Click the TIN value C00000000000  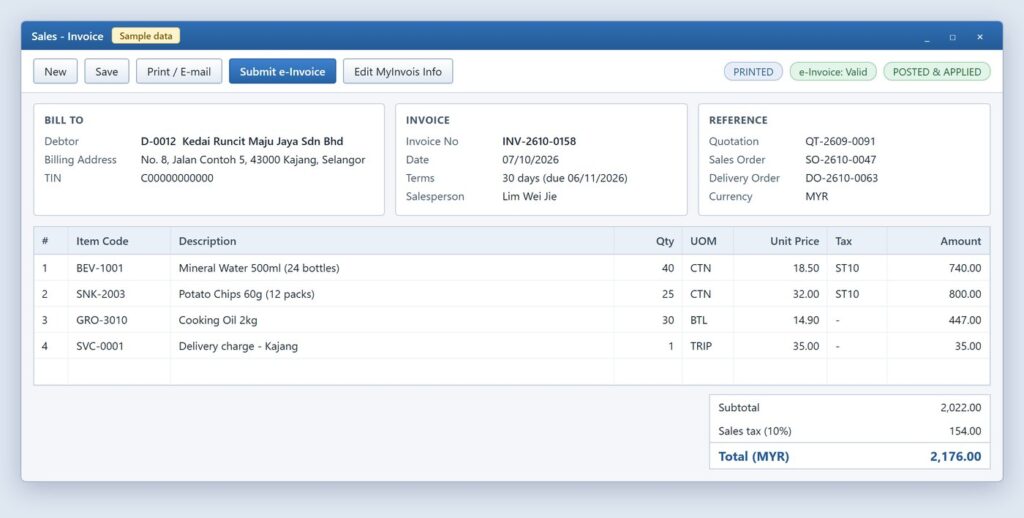(x=177, y=178)
